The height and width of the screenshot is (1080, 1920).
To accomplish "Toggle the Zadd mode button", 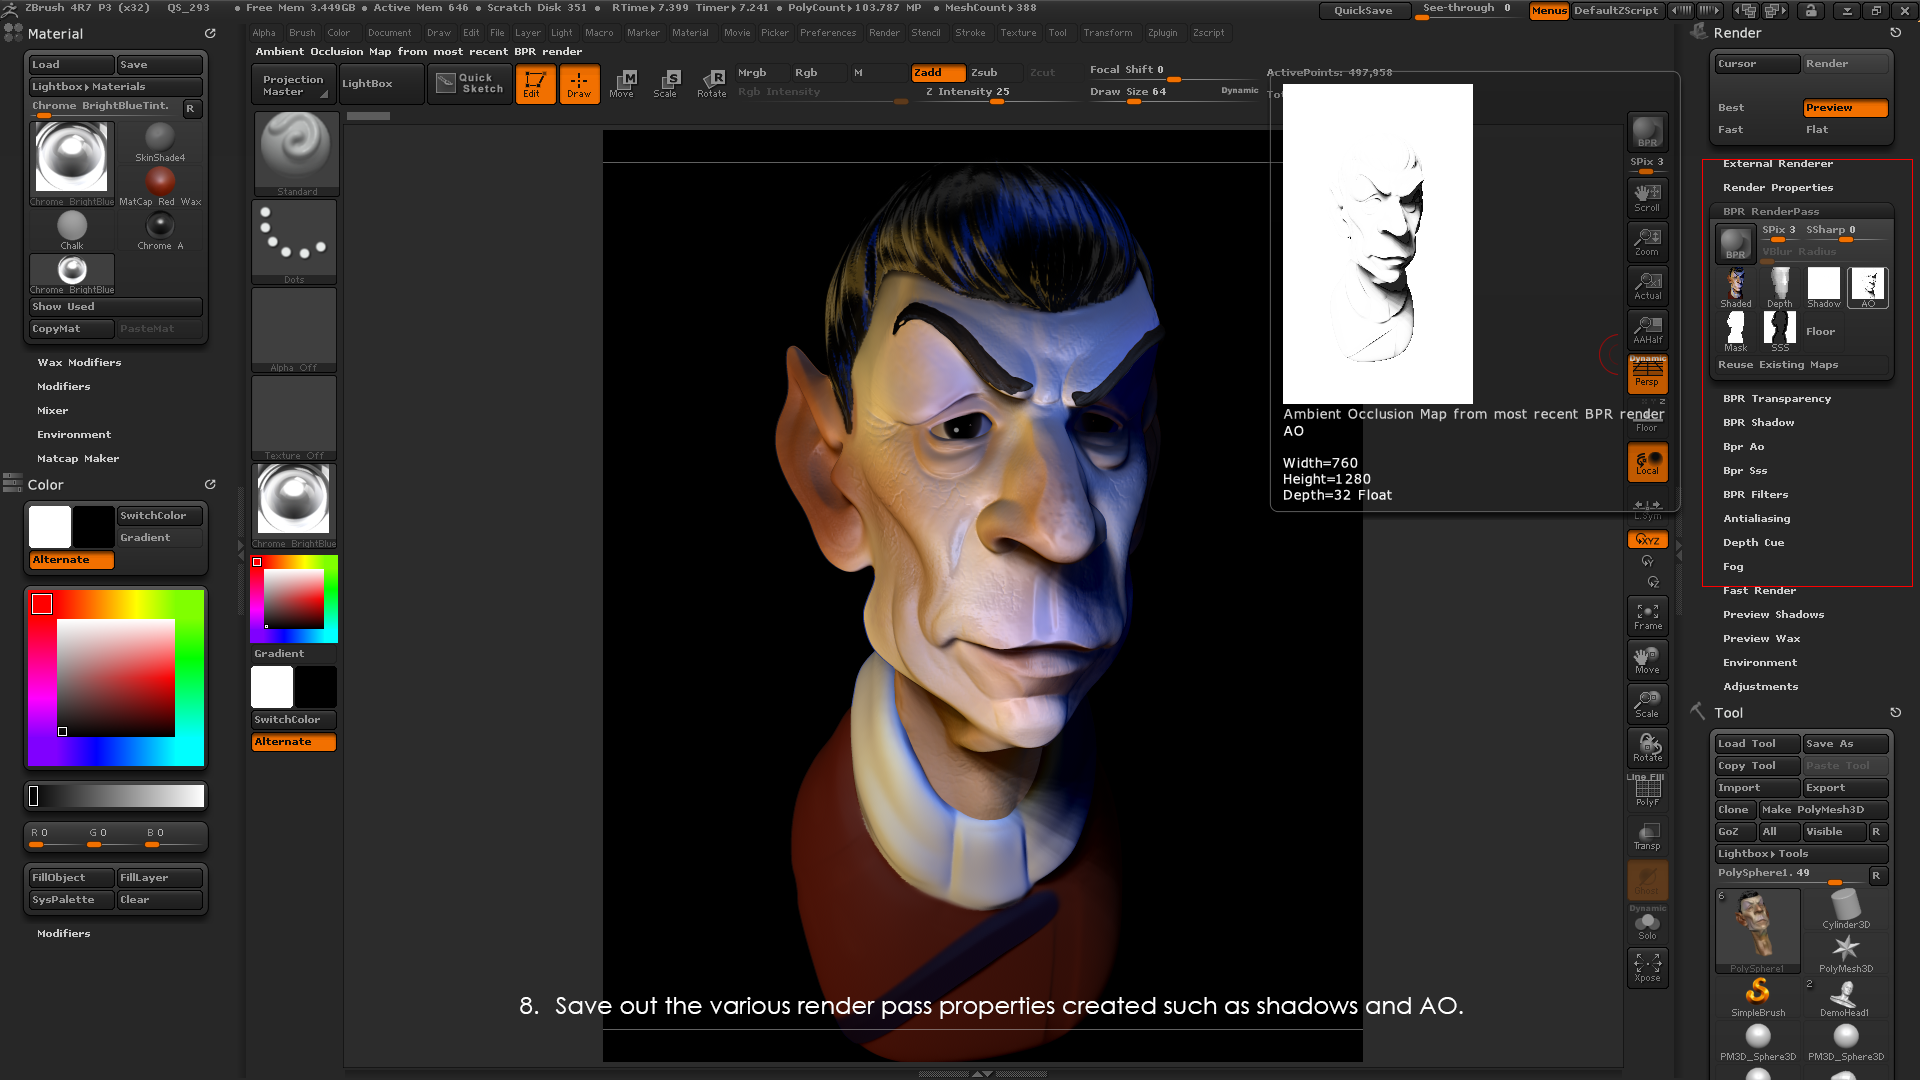I will click(x=937, y=72).
